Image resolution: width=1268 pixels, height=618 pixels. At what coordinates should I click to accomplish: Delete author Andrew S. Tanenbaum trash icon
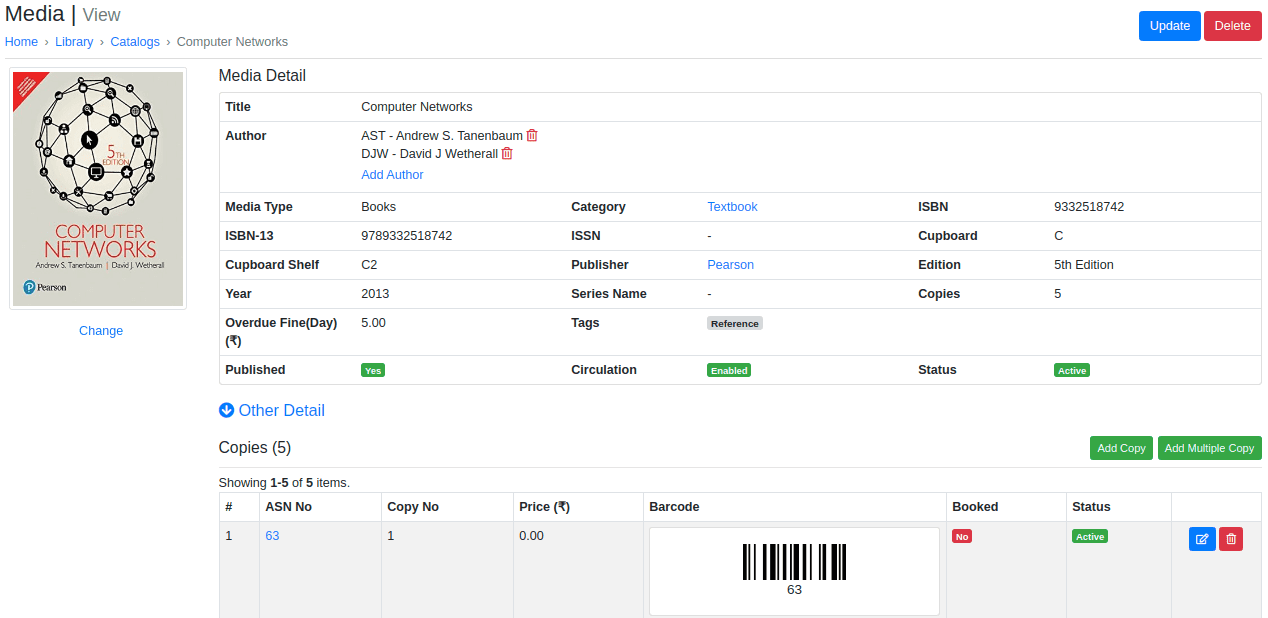[532, 135]
